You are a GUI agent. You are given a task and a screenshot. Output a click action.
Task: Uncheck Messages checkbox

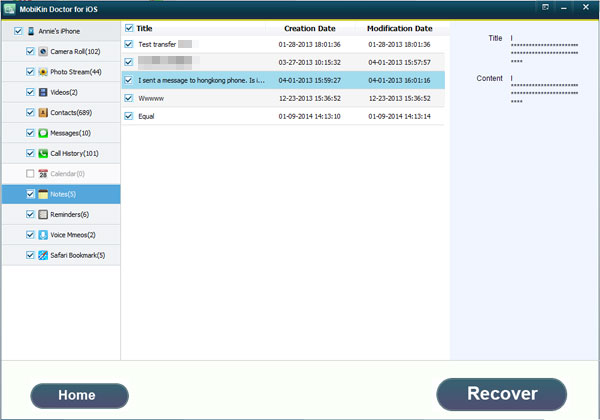point(30,133)
